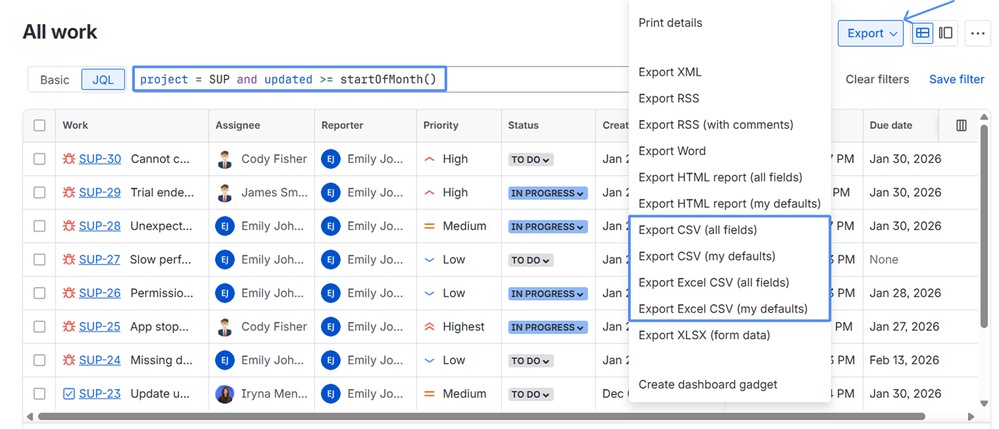Image resolution: width=999 pixels, height=429 pixels.
Task: Open TO DO status dropdown for SUP-30
Action: click(531, 159)
